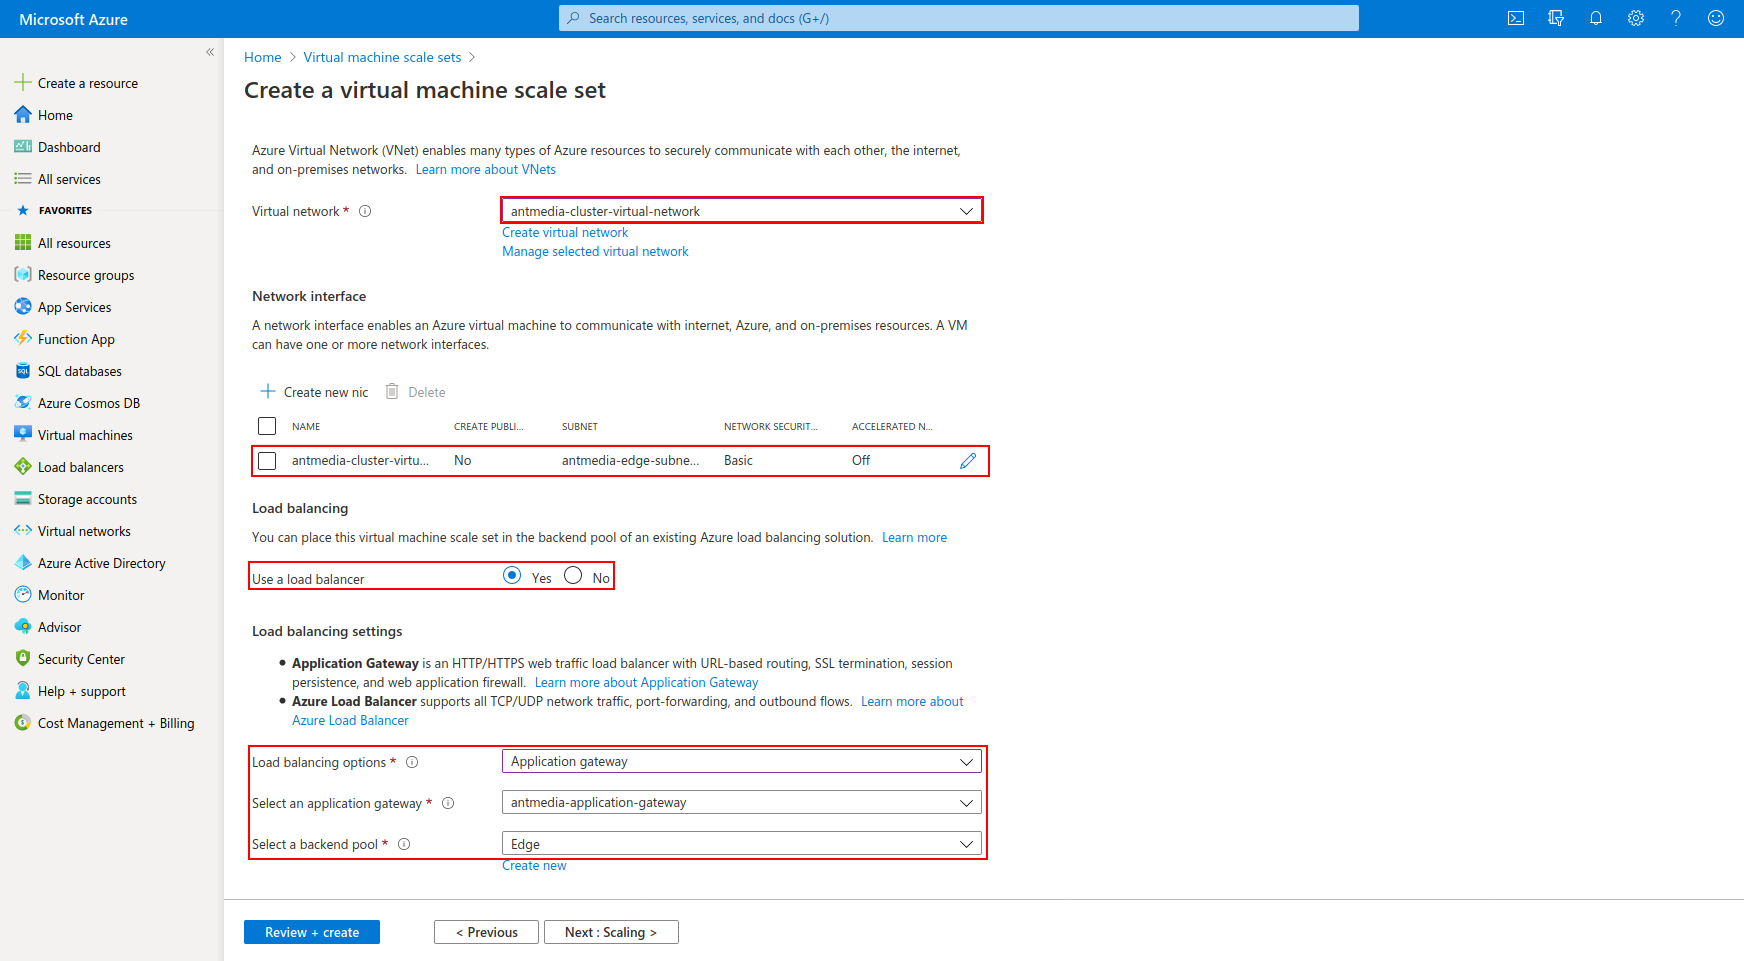Click Manage selected virtual network link
Image resolution: width=1744 pixels, height=961 pixels.
pyautogui.click(x=595, y=251)
